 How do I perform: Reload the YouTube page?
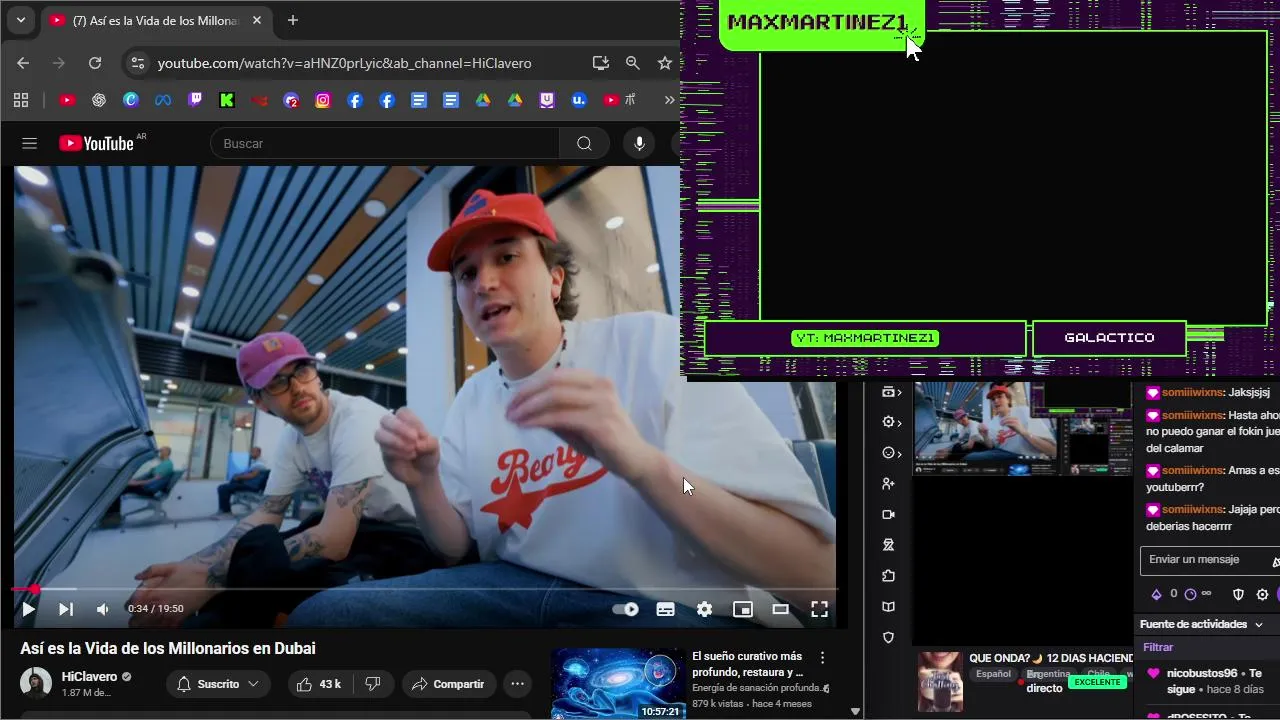tap(95, 63)
